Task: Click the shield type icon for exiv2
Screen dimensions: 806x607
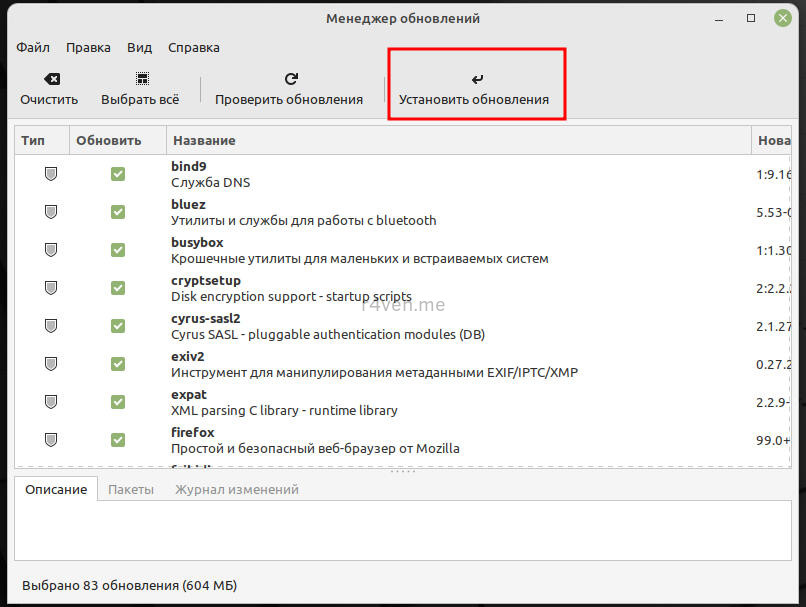Action: (x=50, y=364)
